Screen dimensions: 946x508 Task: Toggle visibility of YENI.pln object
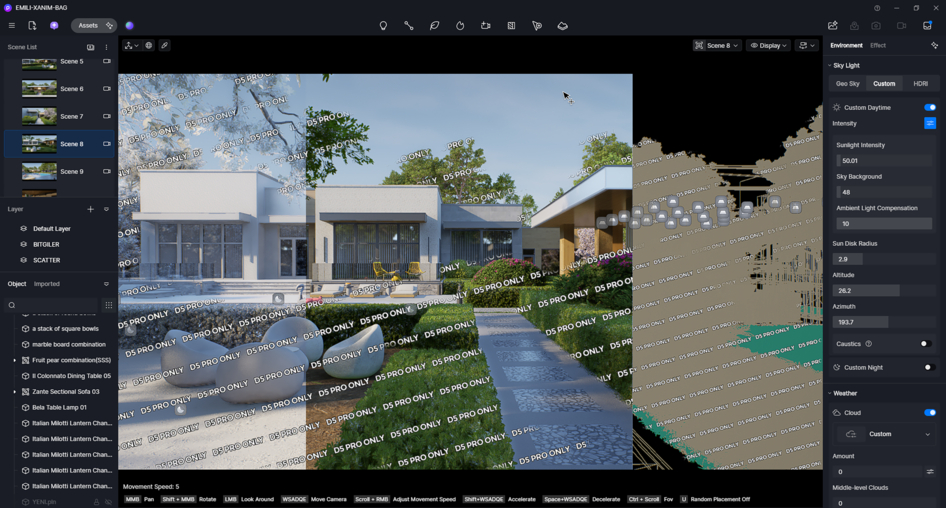coord(109,502)
